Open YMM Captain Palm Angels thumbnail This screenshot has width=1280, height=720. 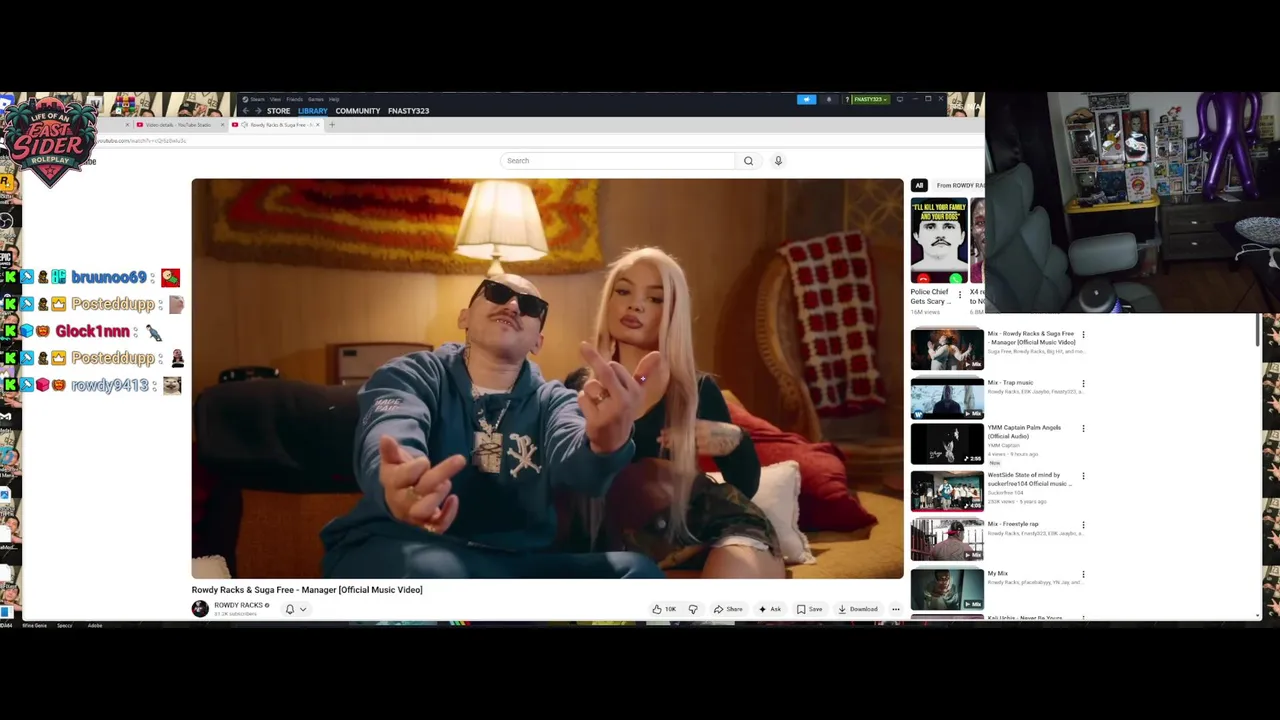tap(947, 444)
